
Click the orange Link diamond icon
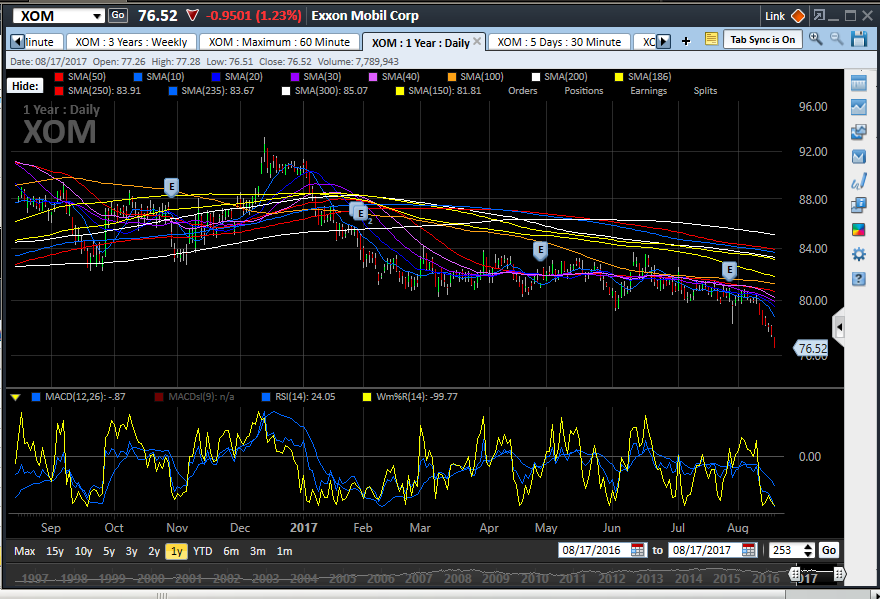point(798,16)
